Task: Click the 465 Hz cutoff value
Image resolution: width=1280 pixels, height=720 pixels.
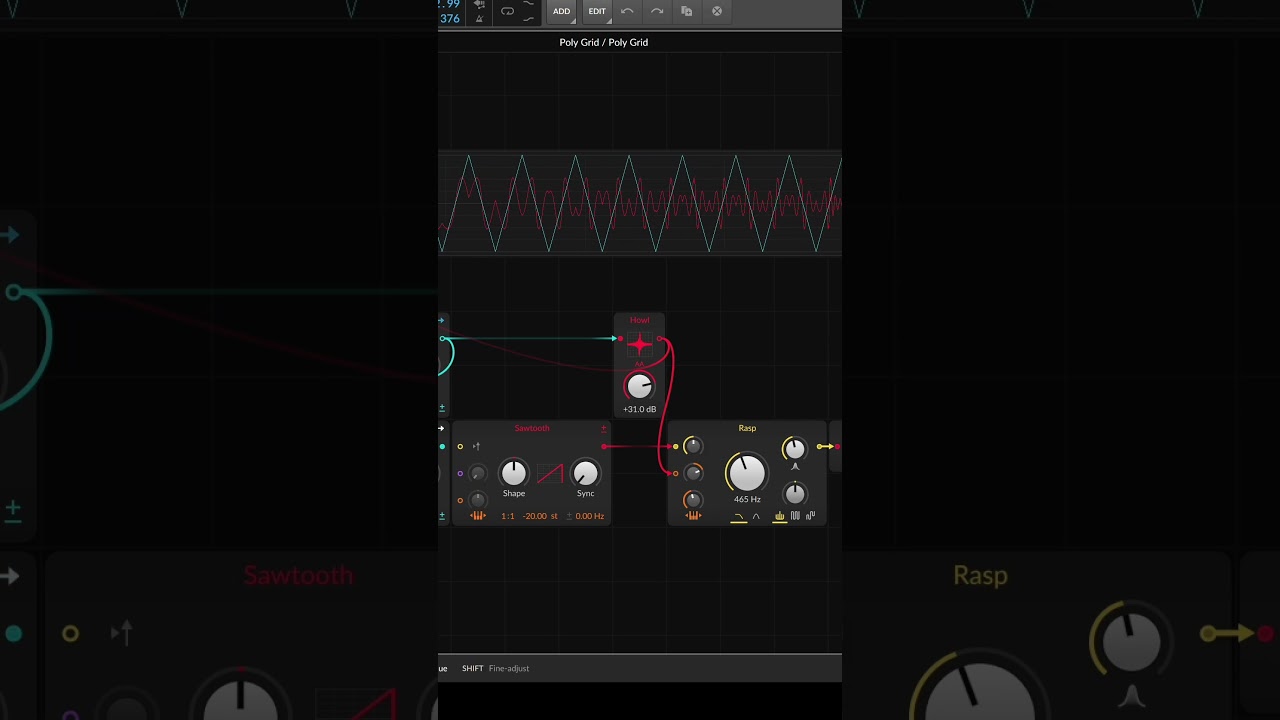Action: tap(747, 499)
